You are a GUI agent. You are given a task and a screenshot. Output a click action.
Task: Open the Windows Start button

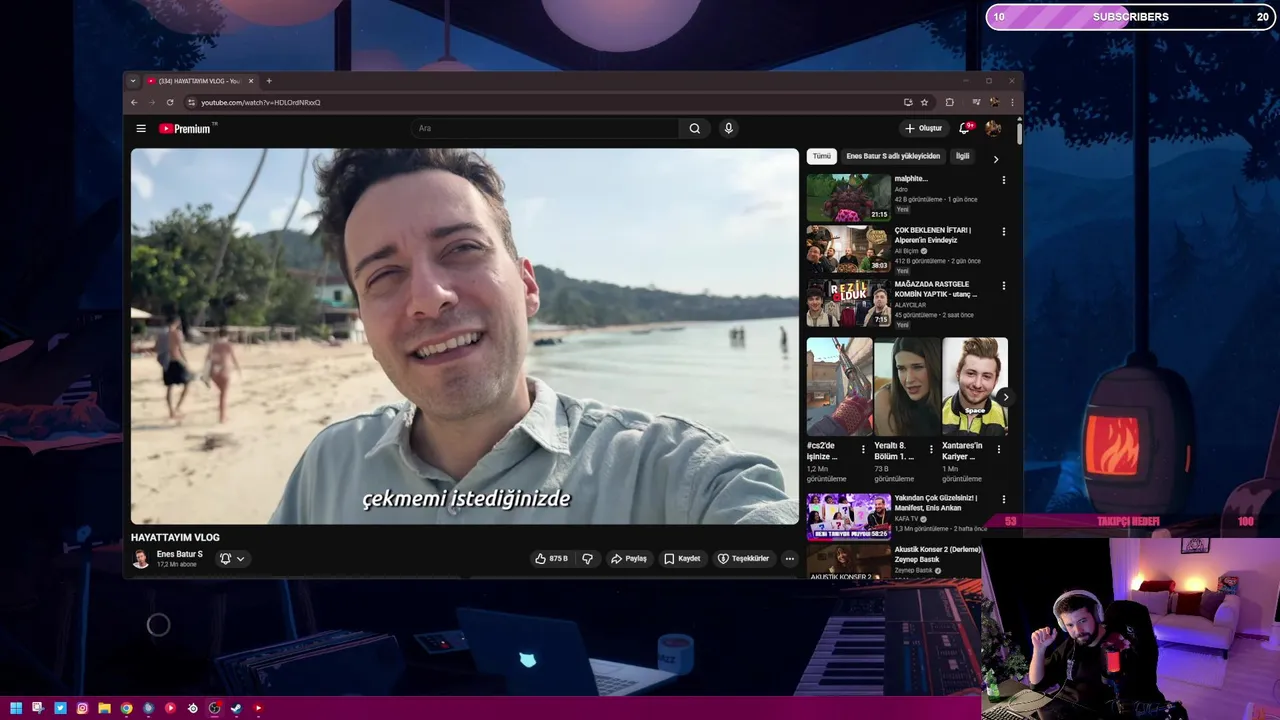click(16, 708)
